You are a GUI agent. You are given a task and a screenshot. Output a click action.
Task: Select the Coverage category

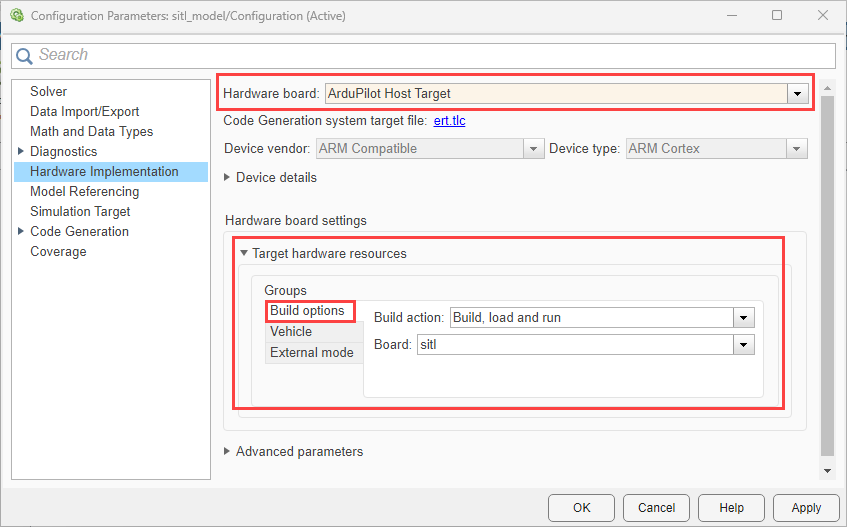[x=58, y=251]
